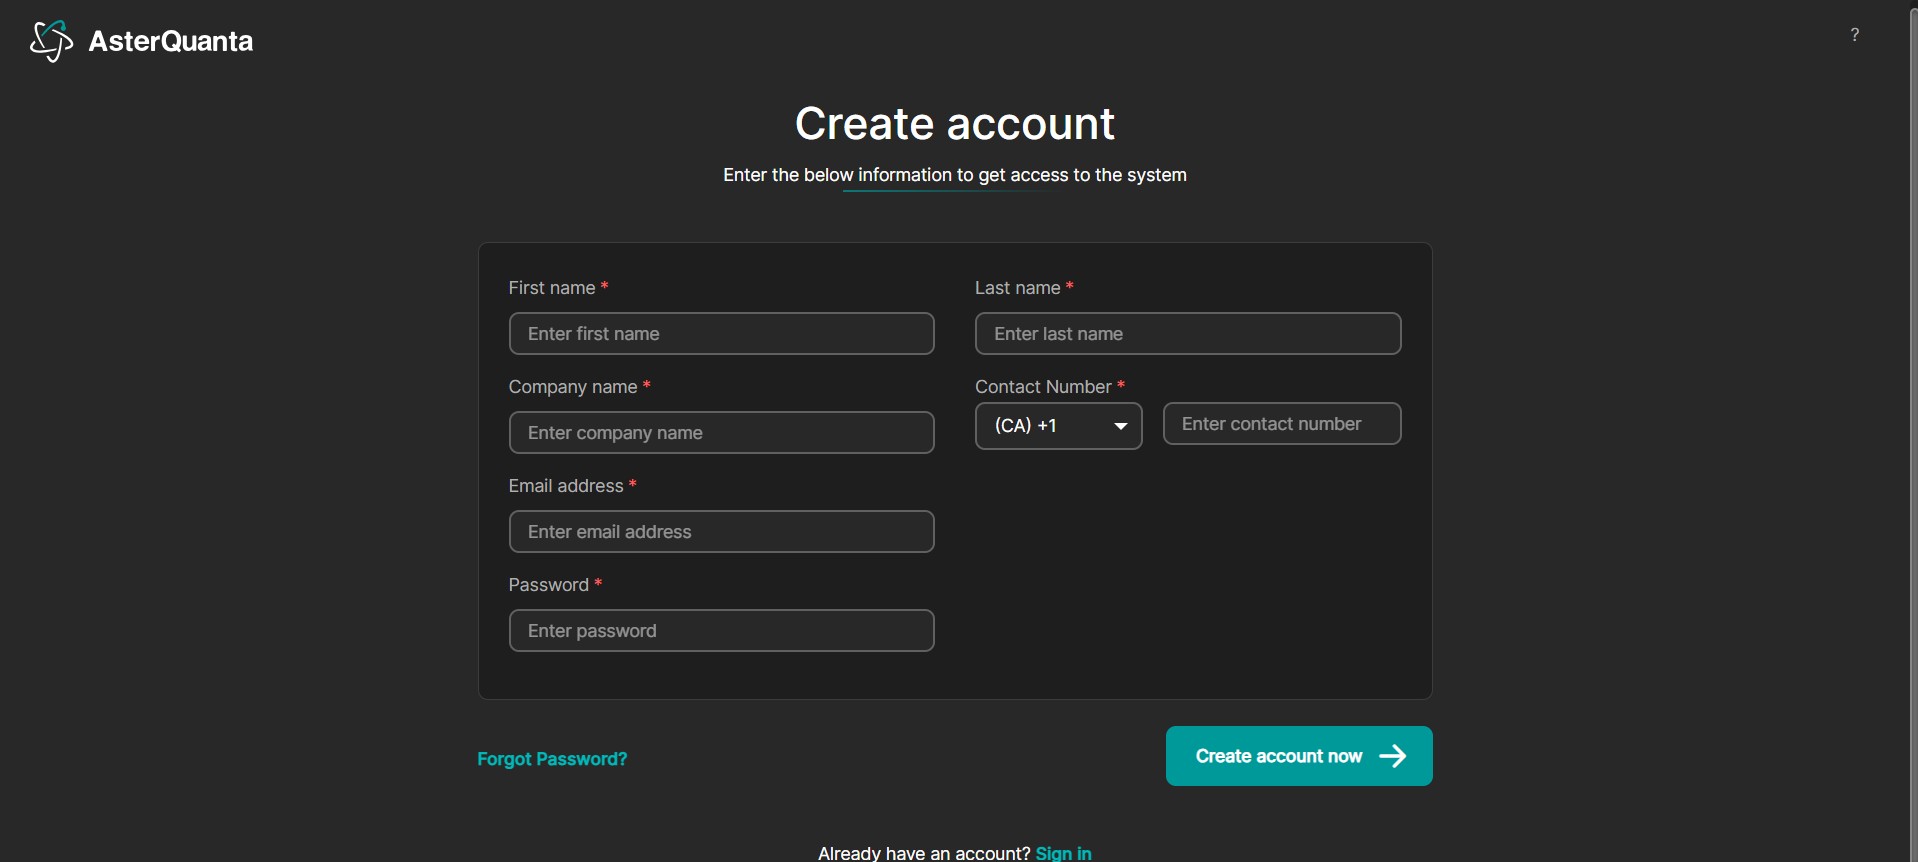Focus the Enter first name field
The image size is (1918, 862).
point(721,334)
